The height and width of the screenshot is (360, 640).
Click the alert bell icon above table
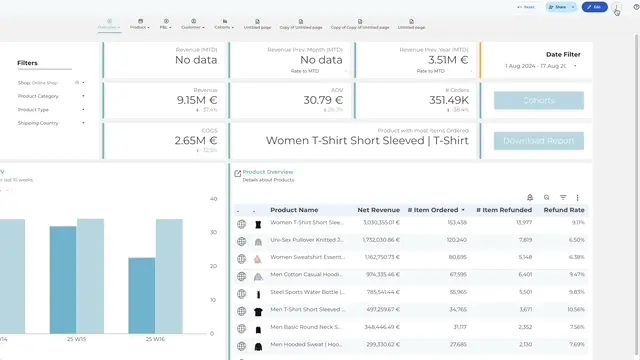coord(530,198)
